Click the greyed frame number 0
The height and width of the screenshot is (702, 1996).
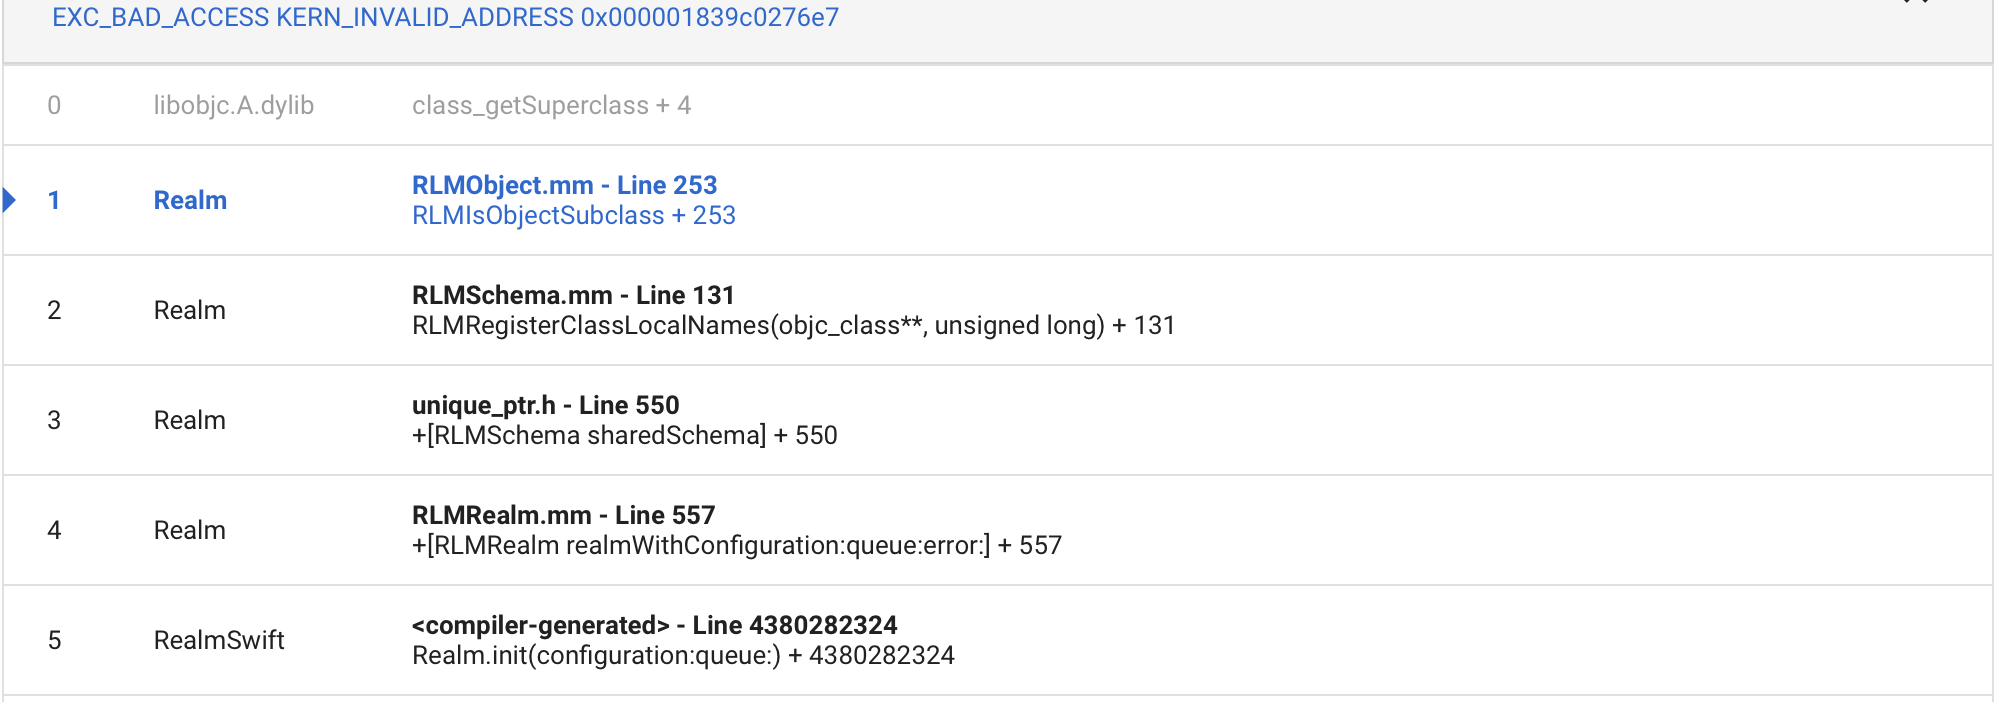pyautogui.click(x=54, y=105)
